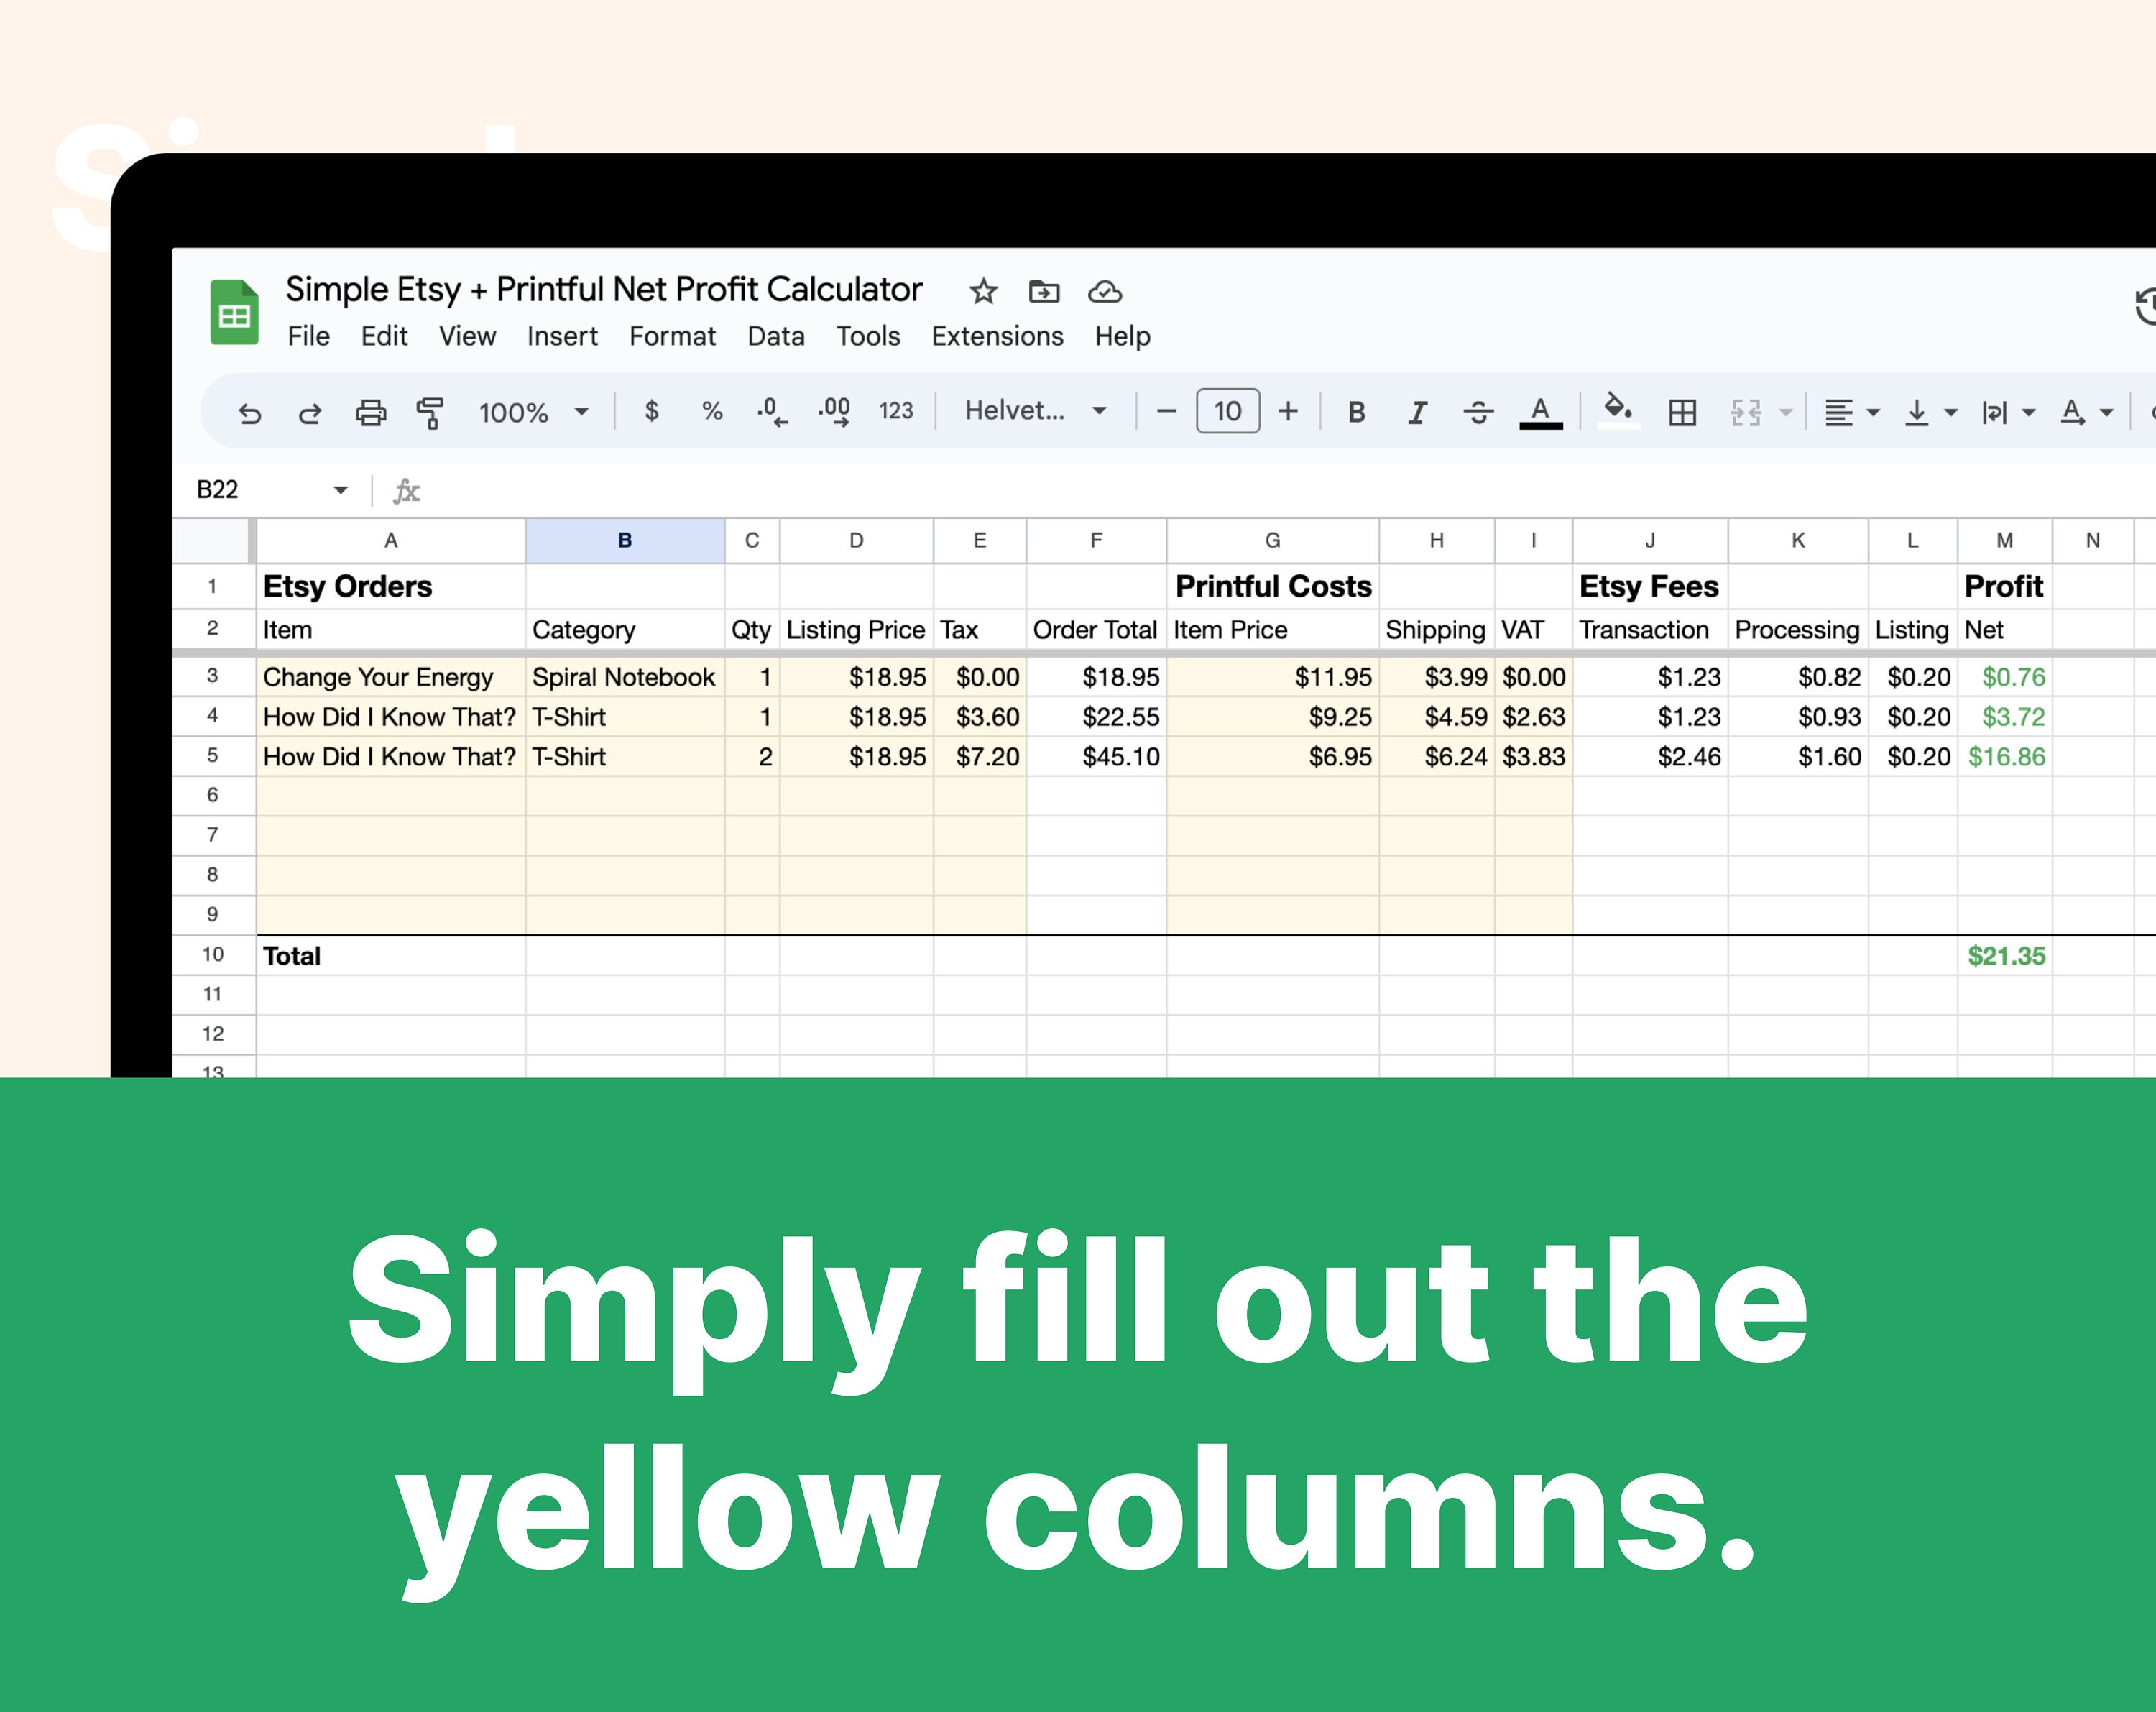
Task: Apply currency format with the $ icon
Action: [652, 411]
